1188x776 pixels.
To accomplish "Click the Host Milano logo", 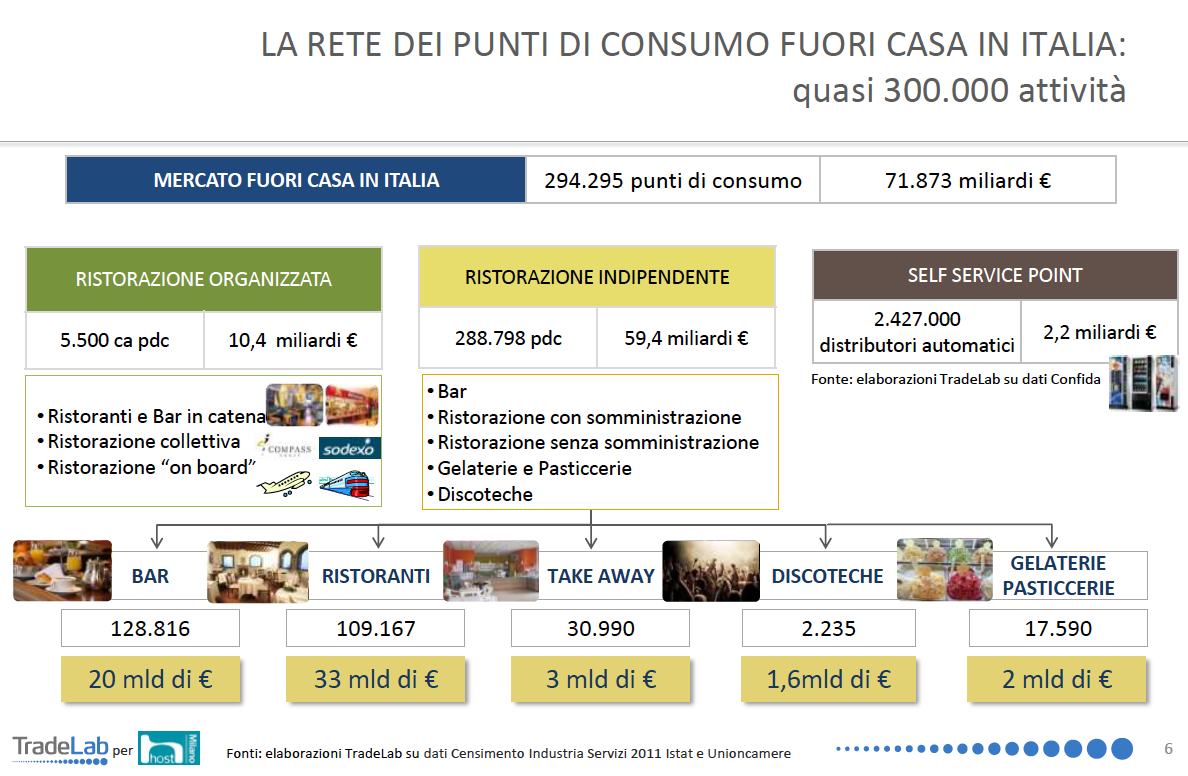I will point(168,747).
